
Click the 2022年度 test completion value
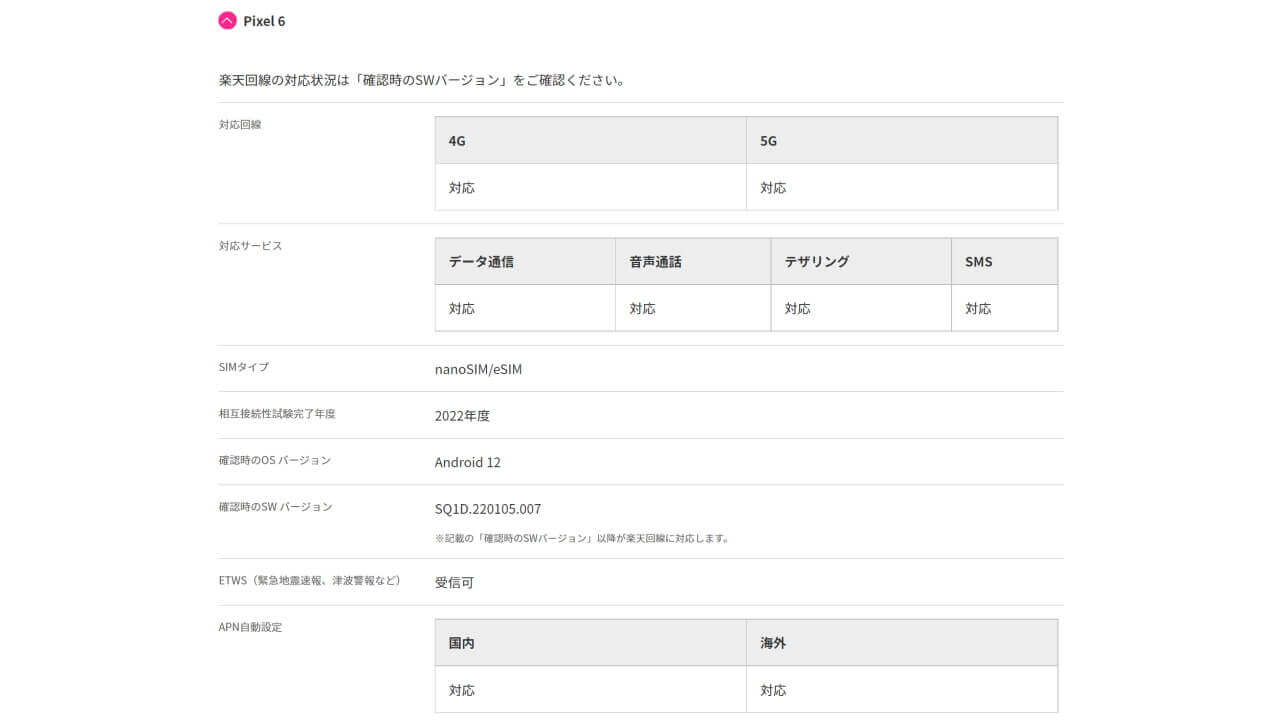462,416
